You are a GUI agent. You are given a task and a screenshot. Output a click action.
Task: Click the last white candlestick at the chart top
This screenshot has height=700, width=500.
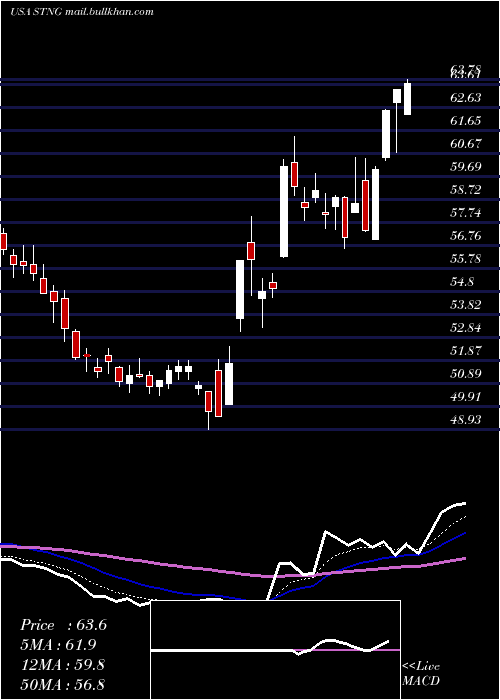pyautogui.click(x=407, y=99)
